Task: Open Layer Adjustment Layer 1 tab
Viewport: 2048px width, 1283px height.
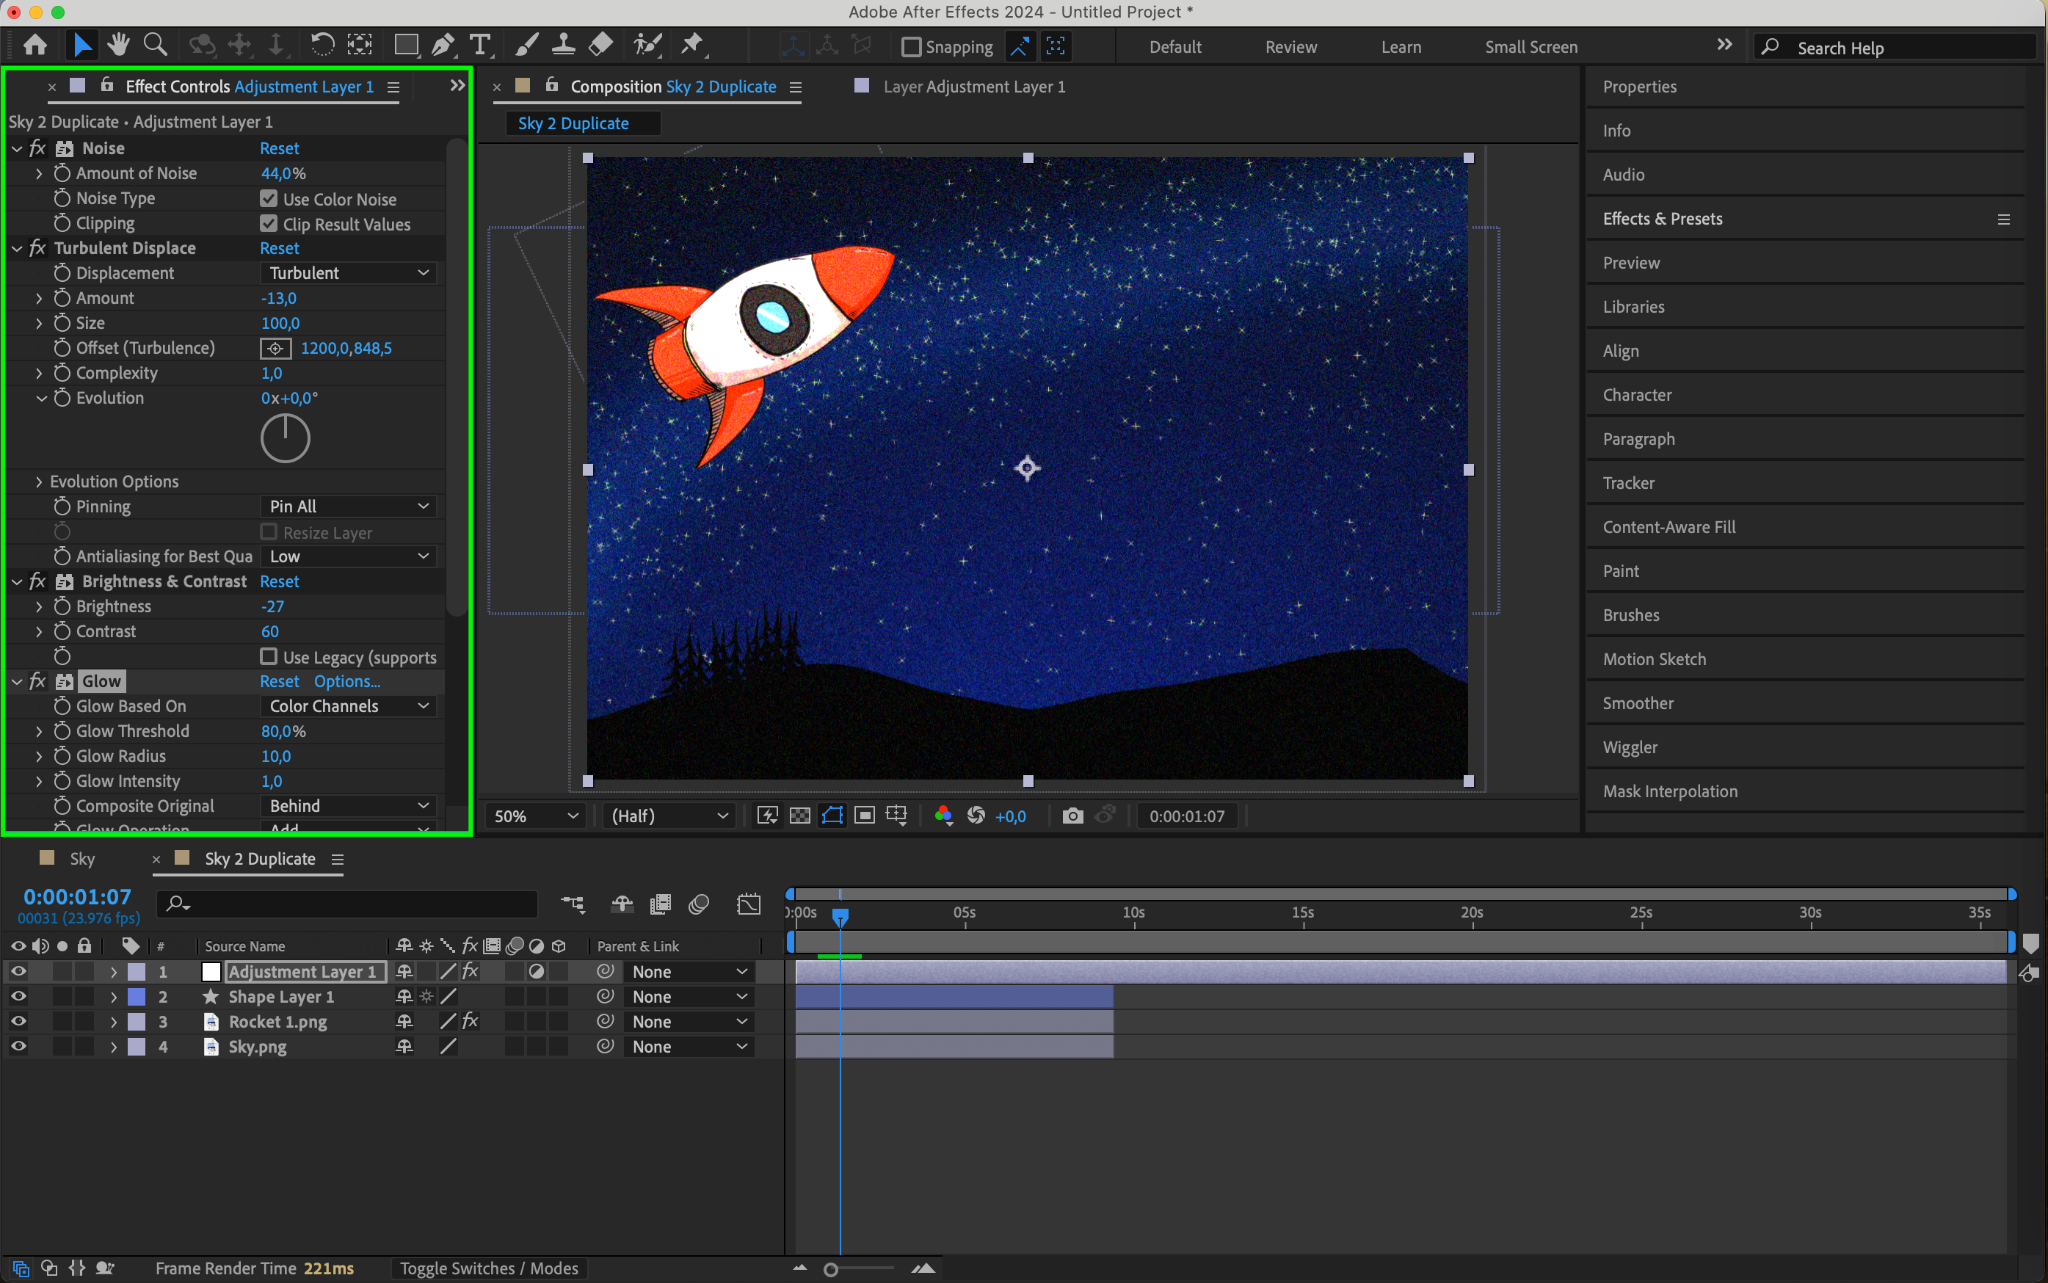Action: click(x=973, y=87)
